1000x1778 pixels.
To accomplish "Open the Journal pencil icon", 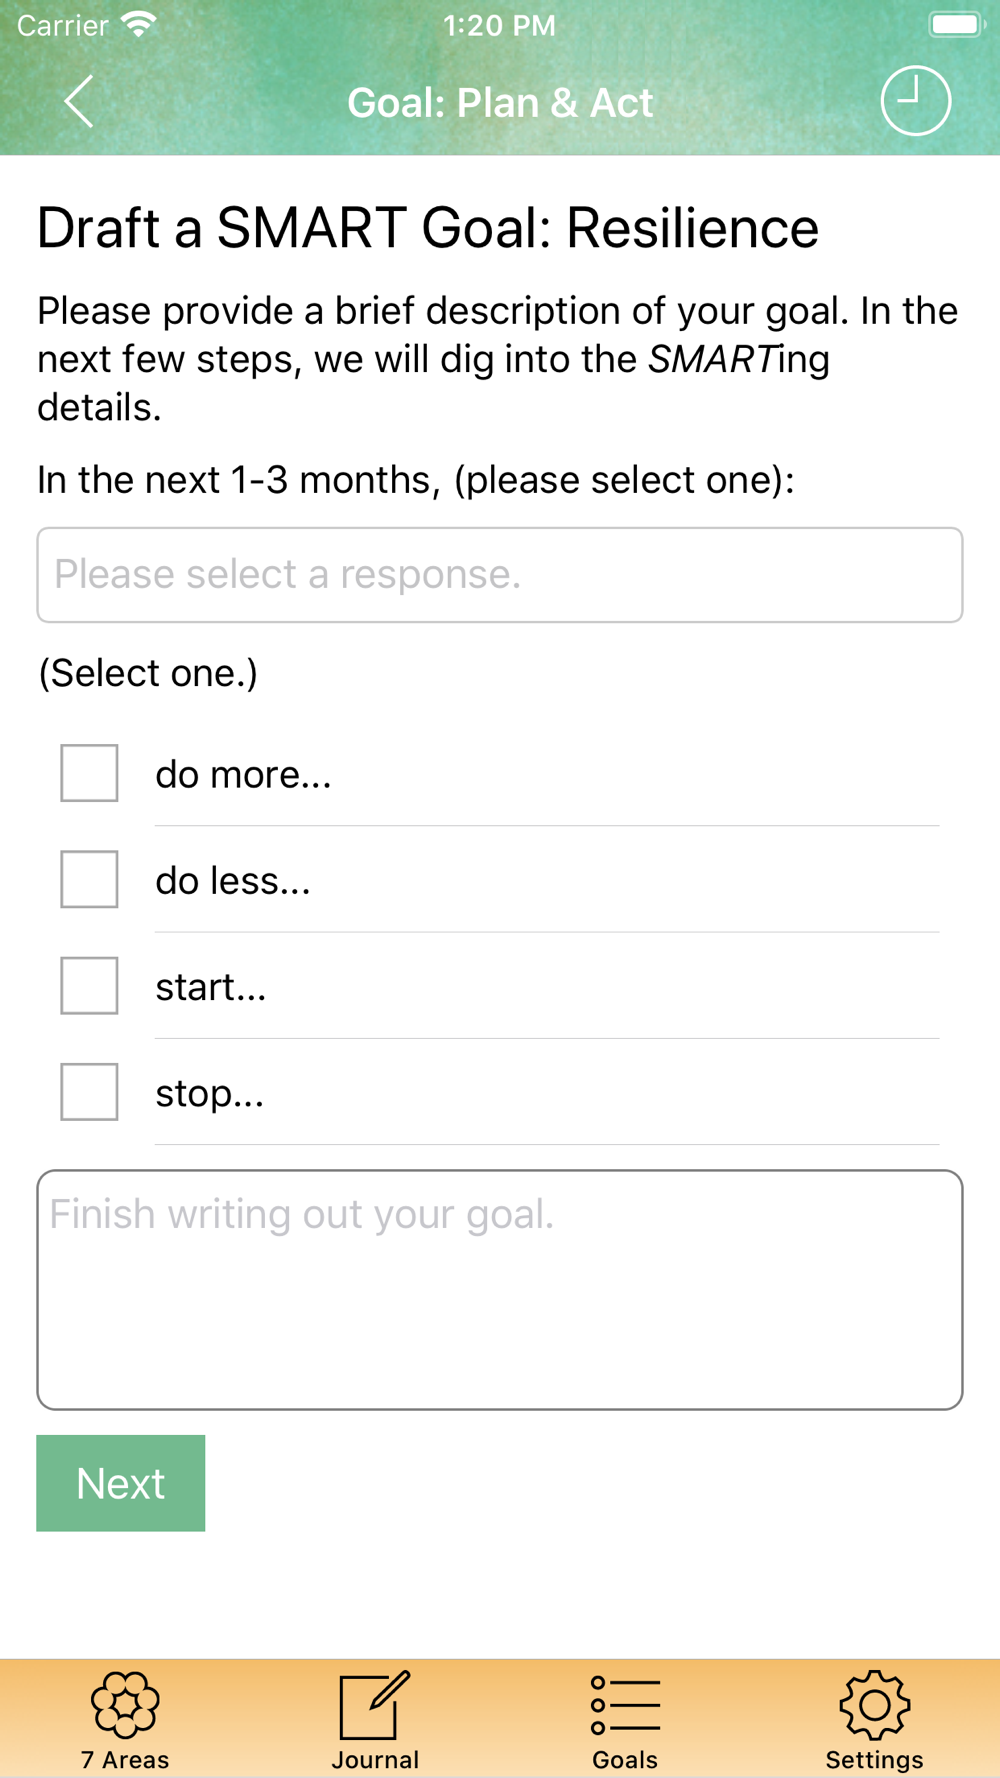I will [x=375, y=1704].
